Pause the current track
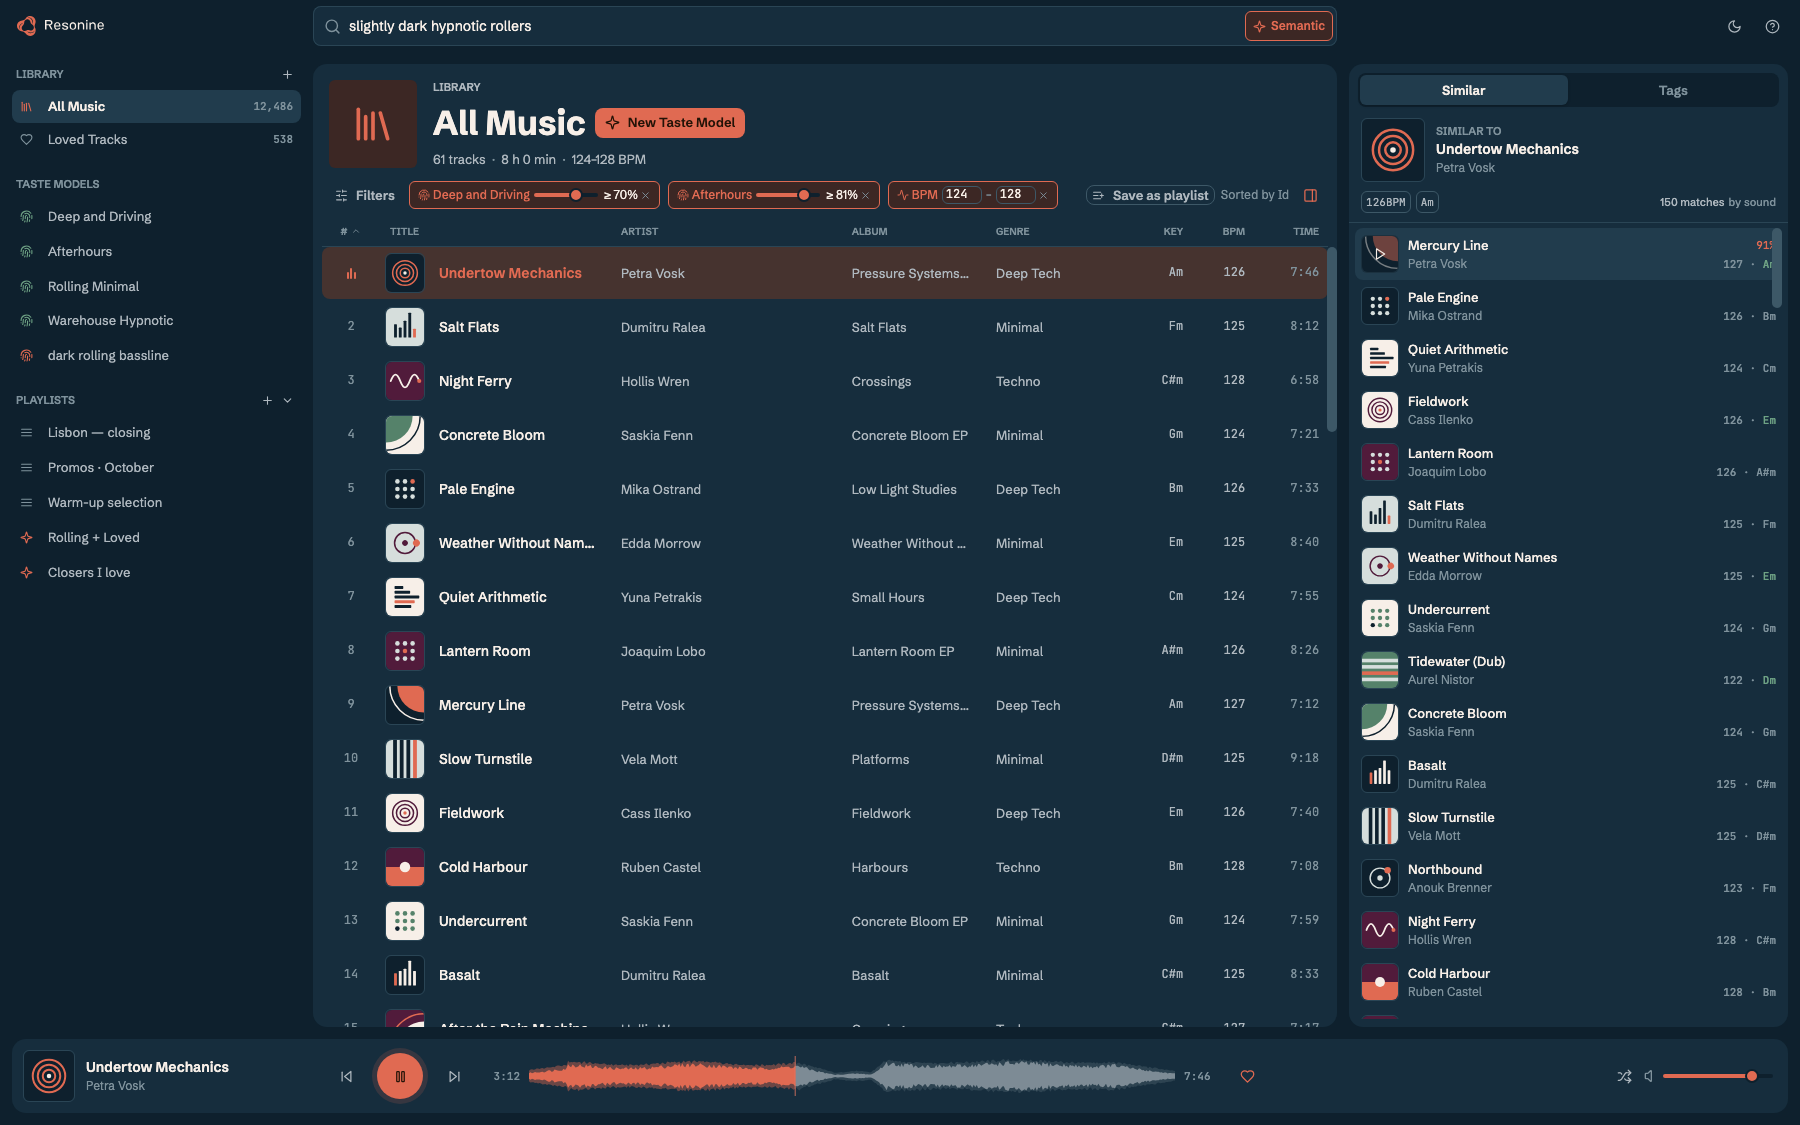The image size is (1800, 1125). 400,1077
